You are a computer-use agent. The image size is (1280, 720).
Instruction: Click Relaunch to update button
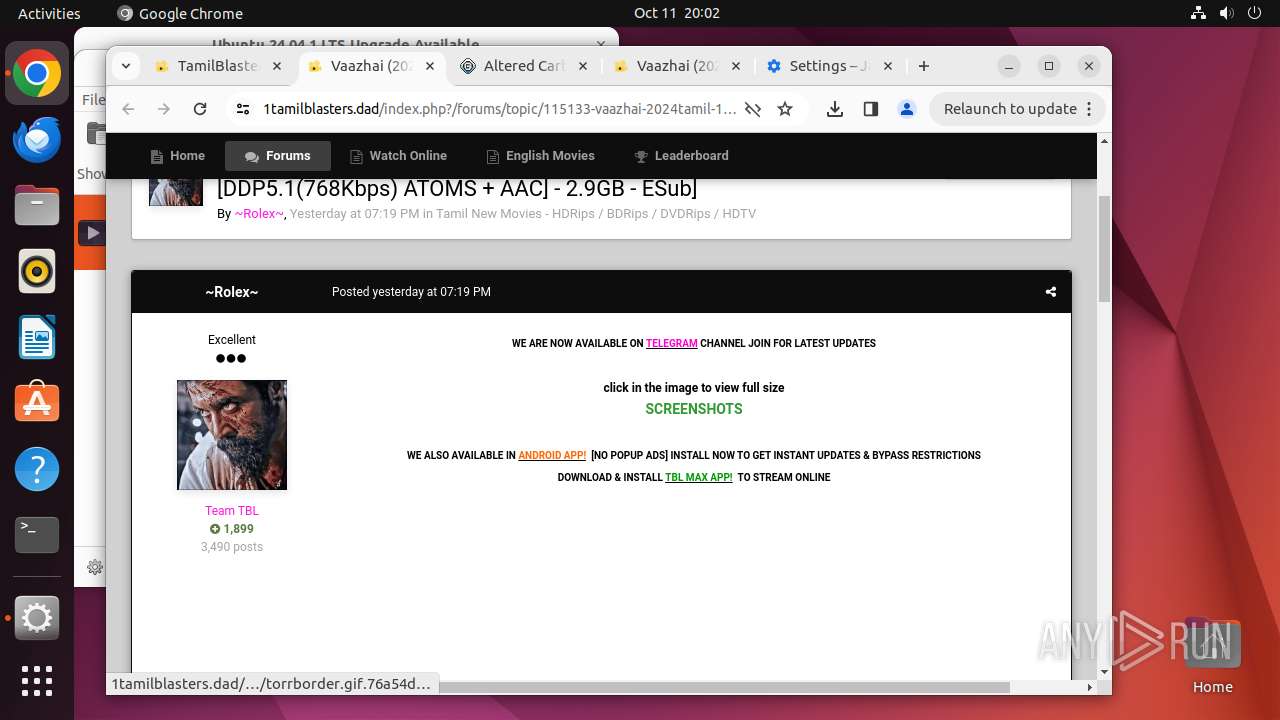[x=1018, y=109]
